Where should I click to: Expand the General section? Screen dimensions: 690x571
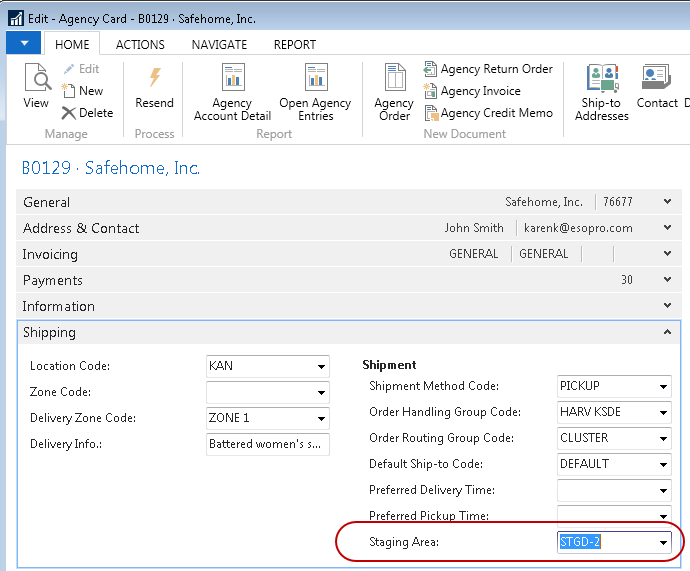(x=666, y=202)
